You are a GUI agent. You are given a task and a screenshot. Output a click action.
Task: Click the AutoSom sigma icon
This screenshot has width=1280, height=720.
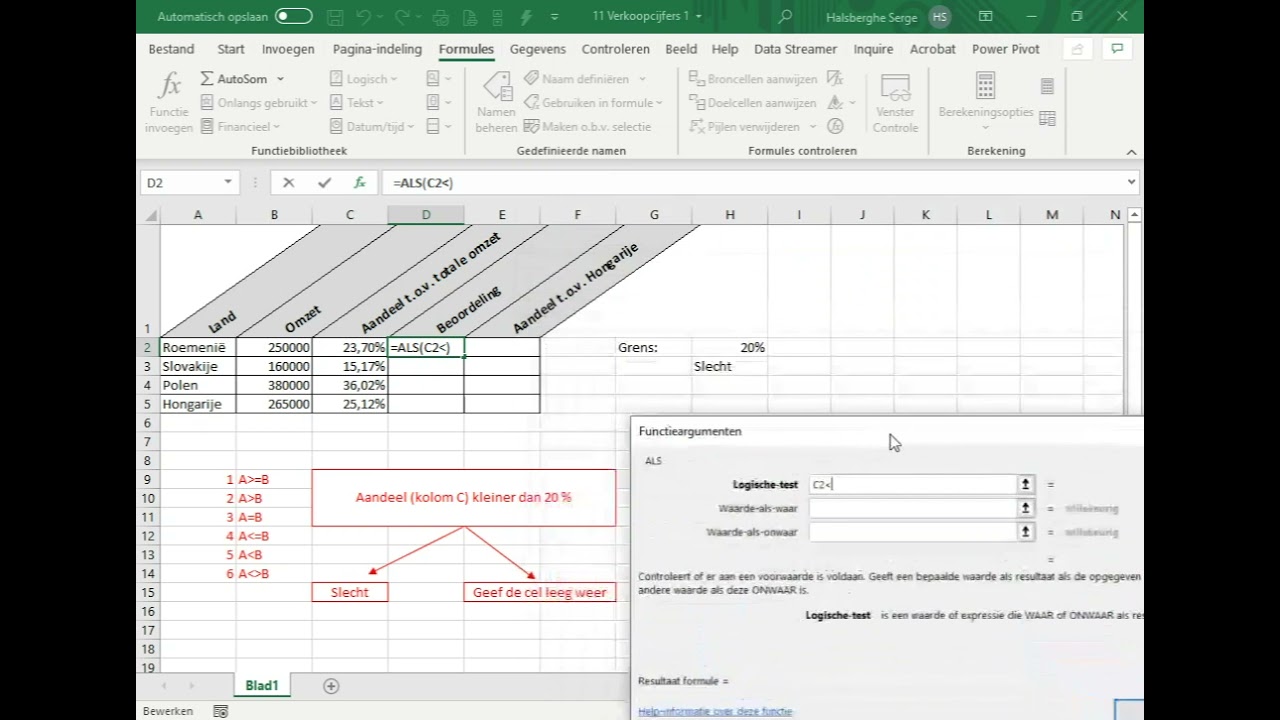(x=207, y=79)
